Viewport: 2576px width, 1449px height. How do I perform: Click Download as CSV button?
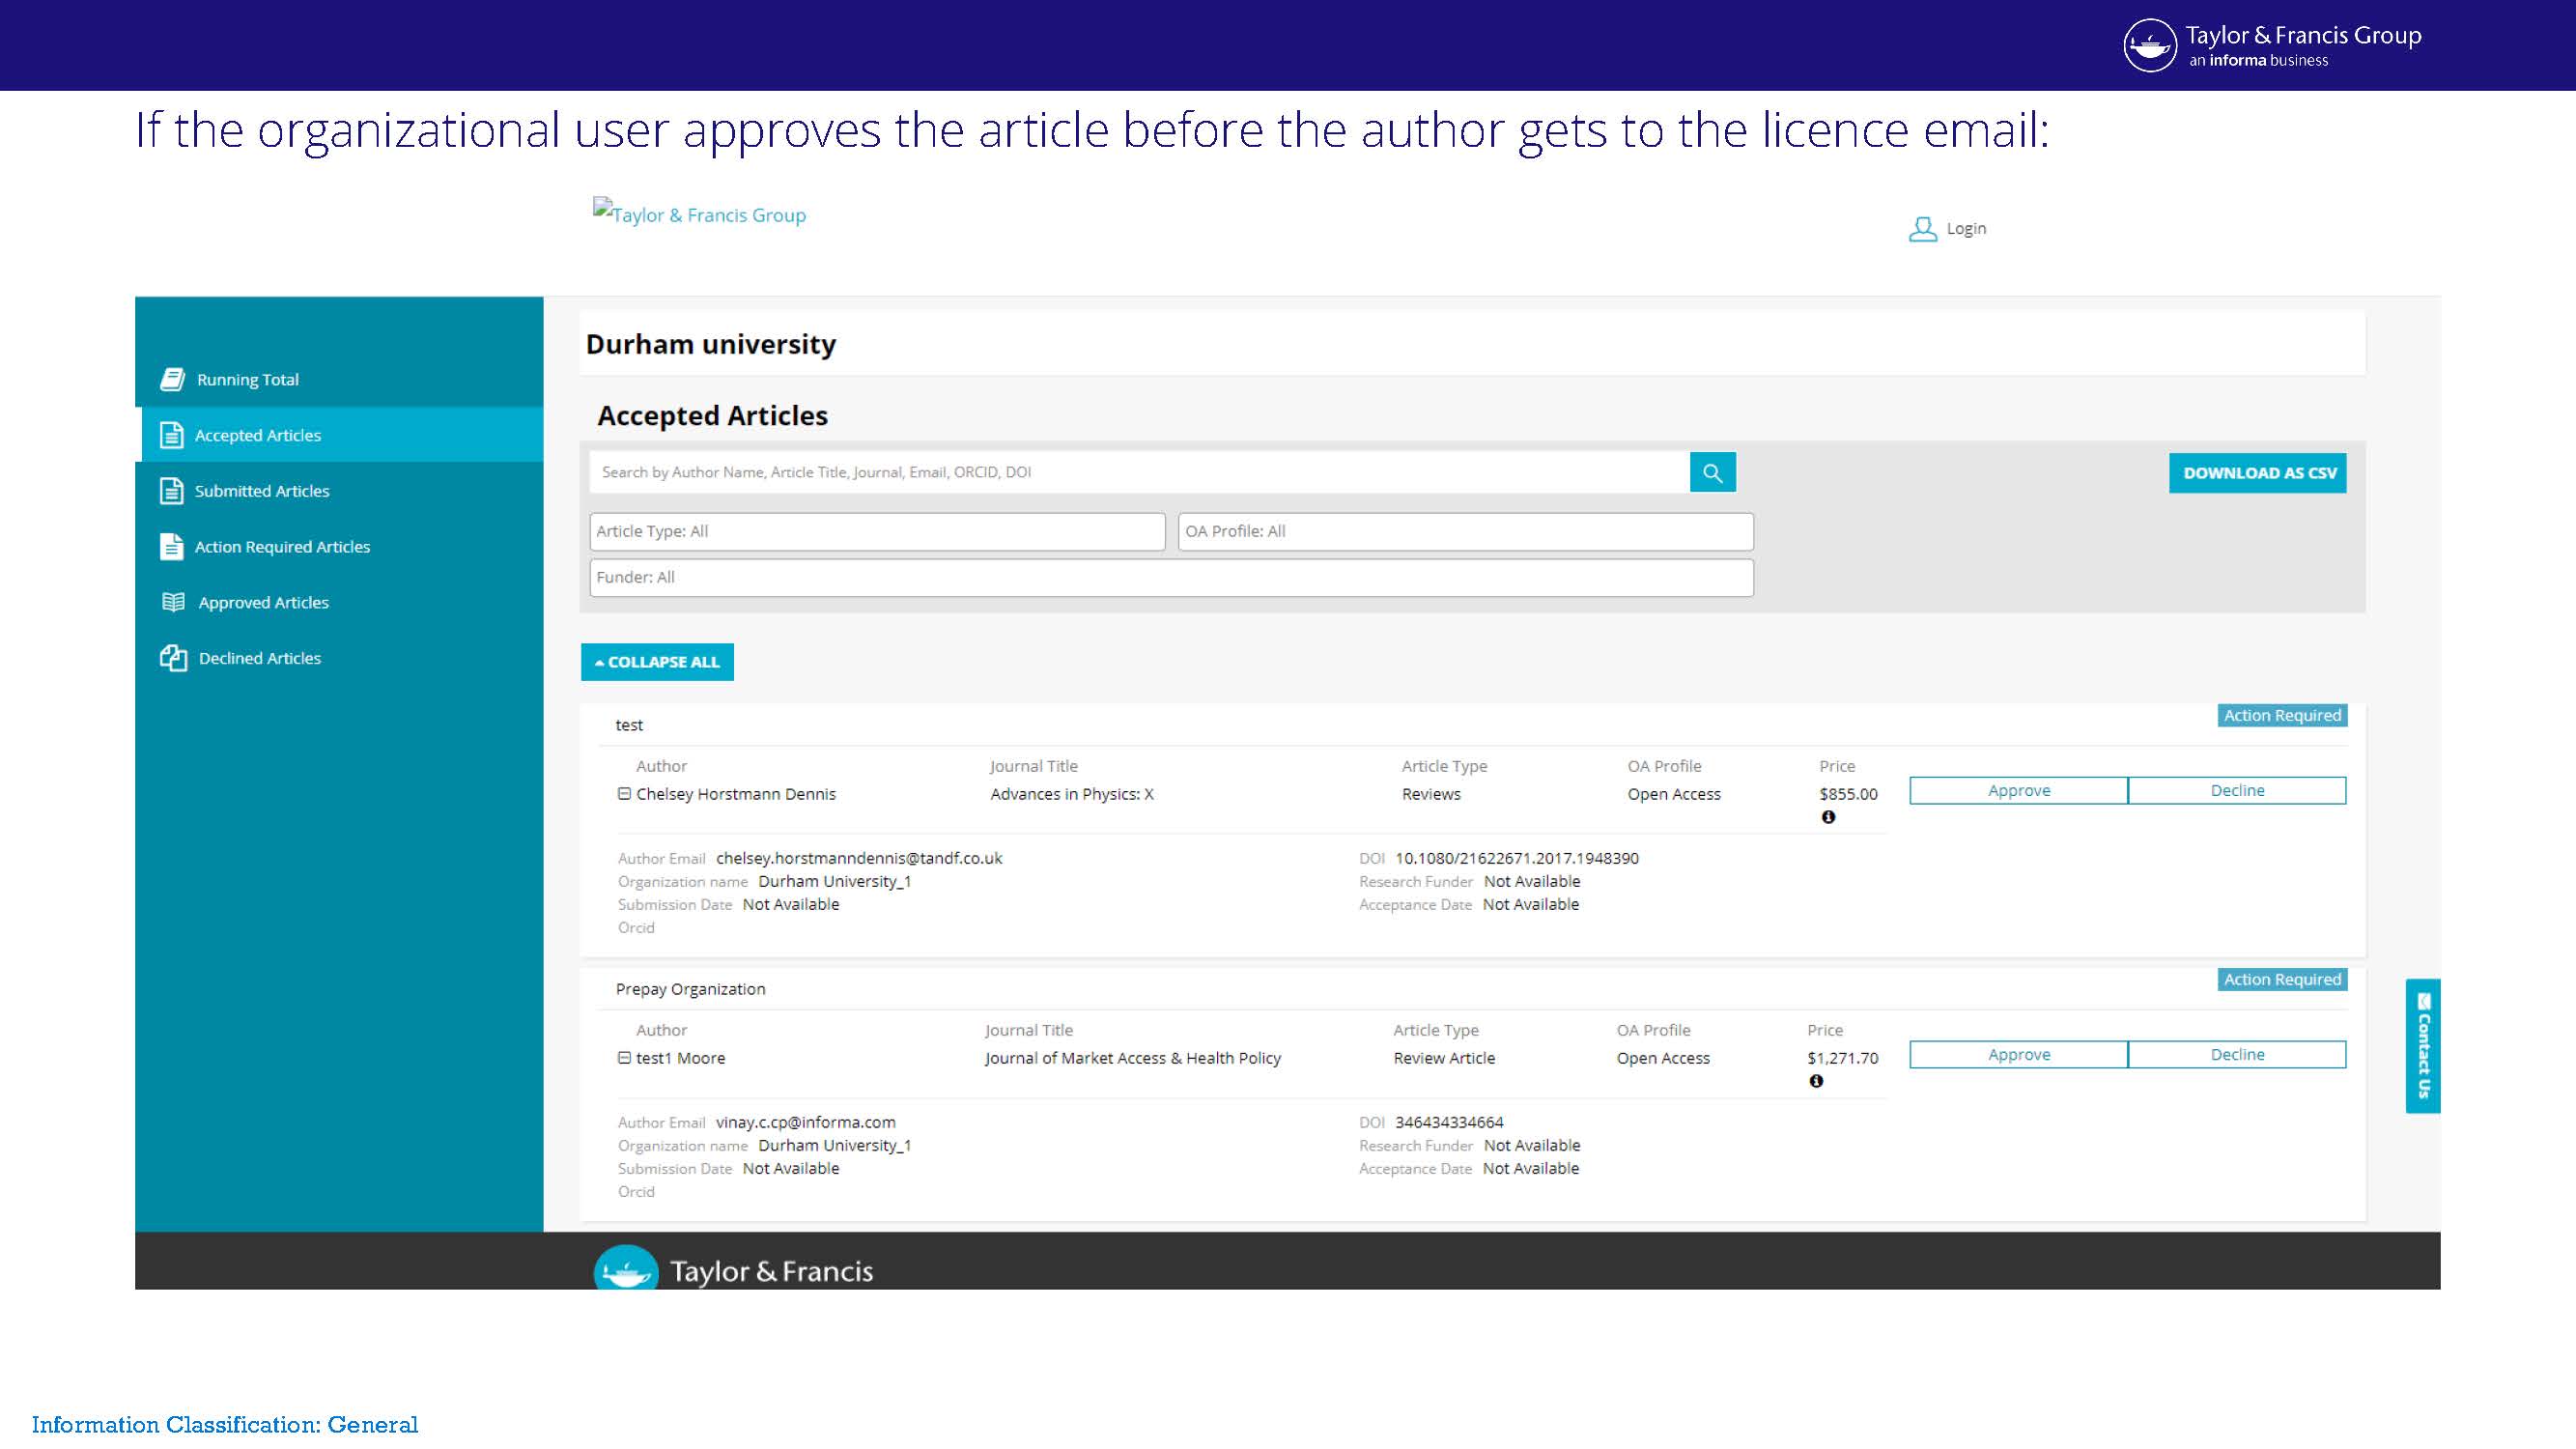[x=2258, y=473]
